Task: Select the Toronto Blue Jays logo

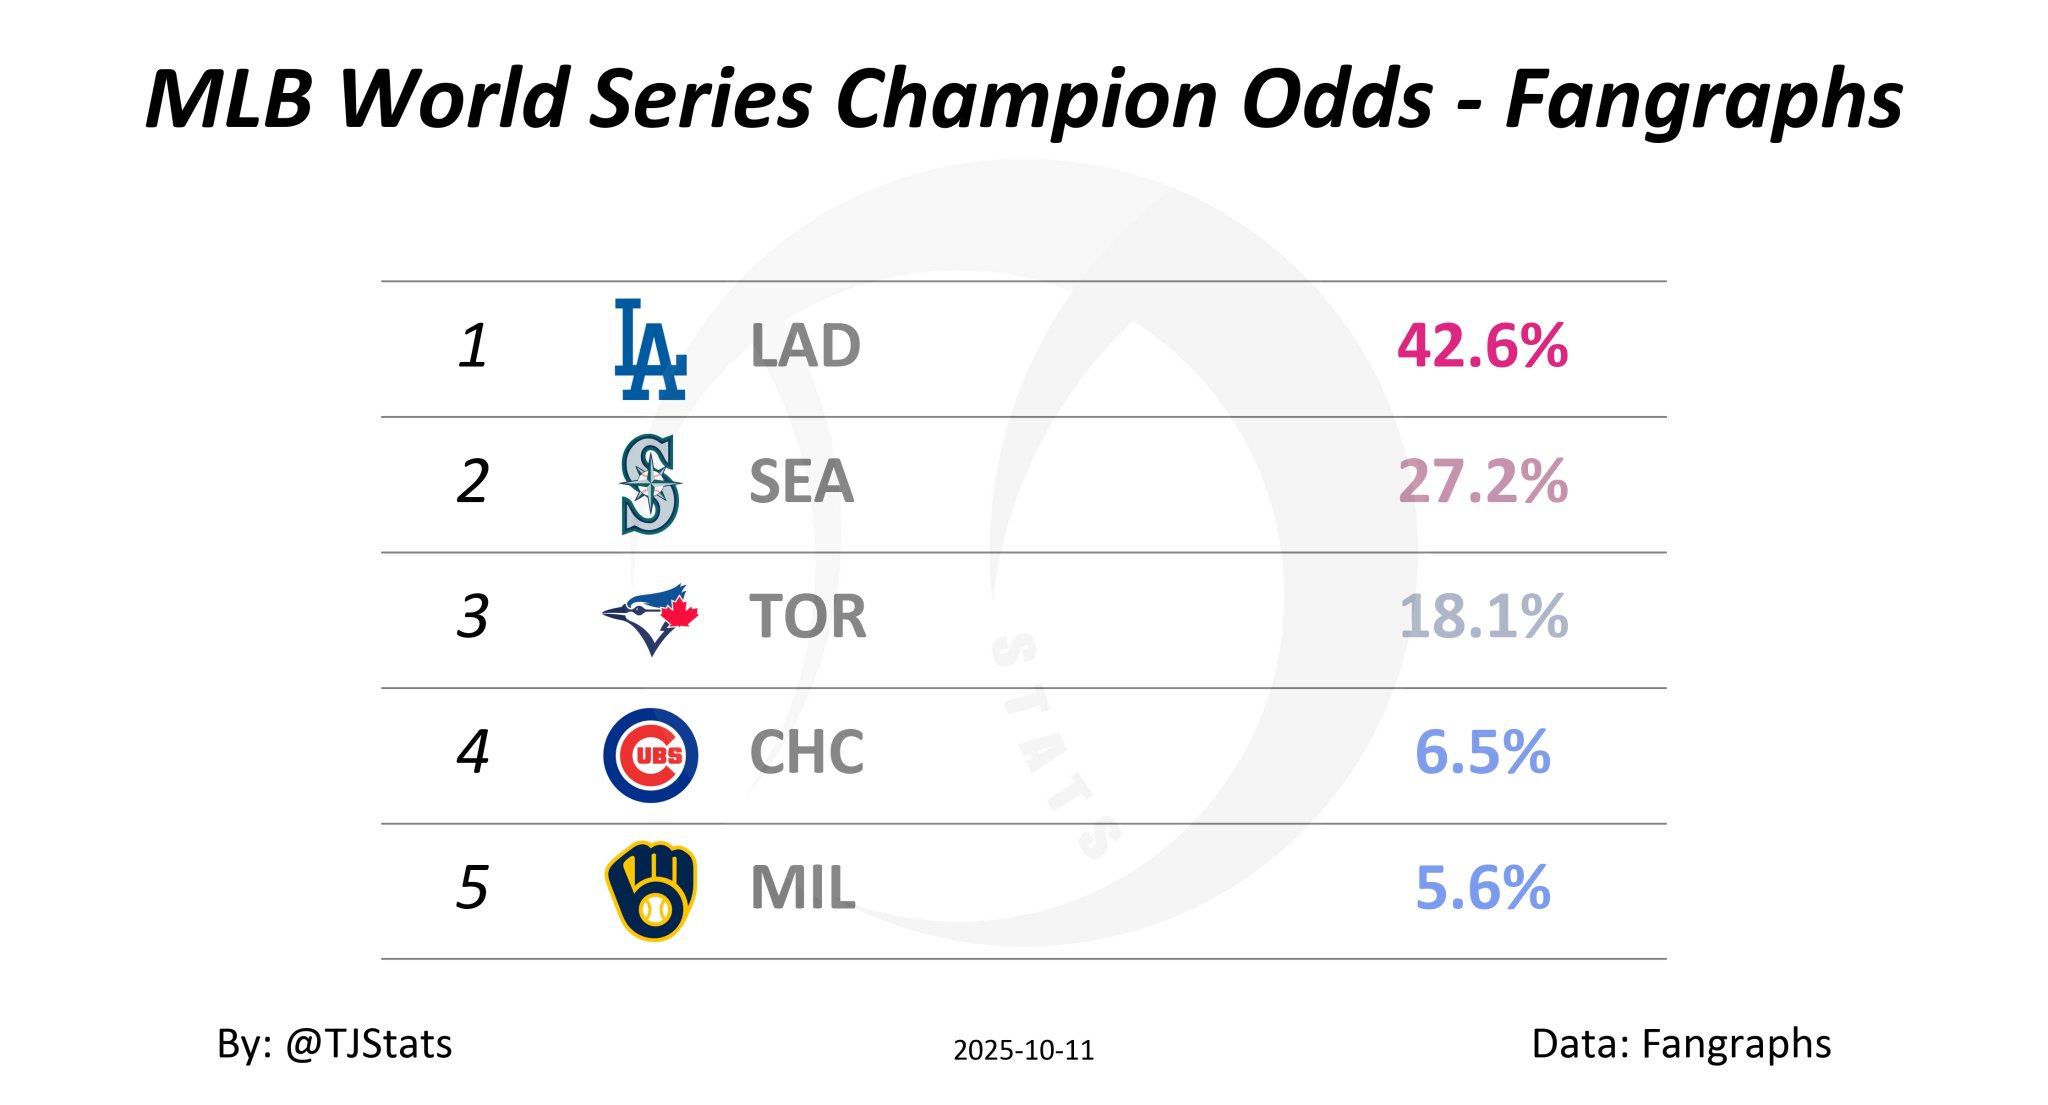Action: [650, 618]
